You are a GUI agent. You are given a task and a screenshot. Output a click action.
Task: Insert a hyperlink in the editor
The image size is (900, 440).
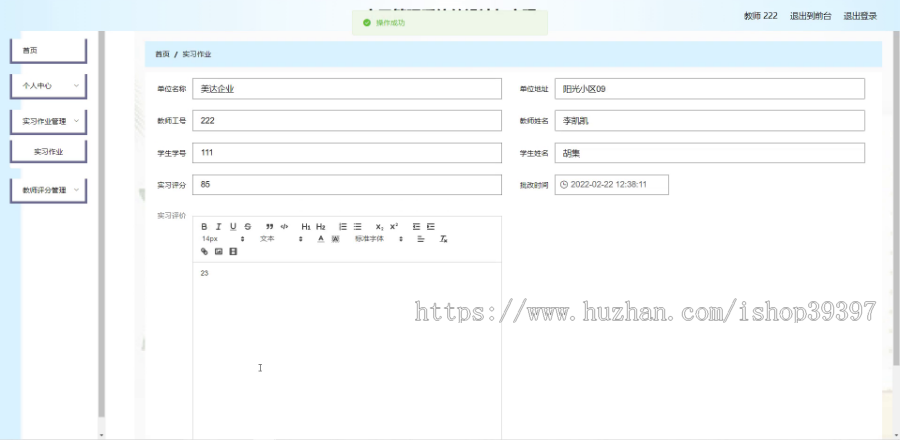(204, 251)
